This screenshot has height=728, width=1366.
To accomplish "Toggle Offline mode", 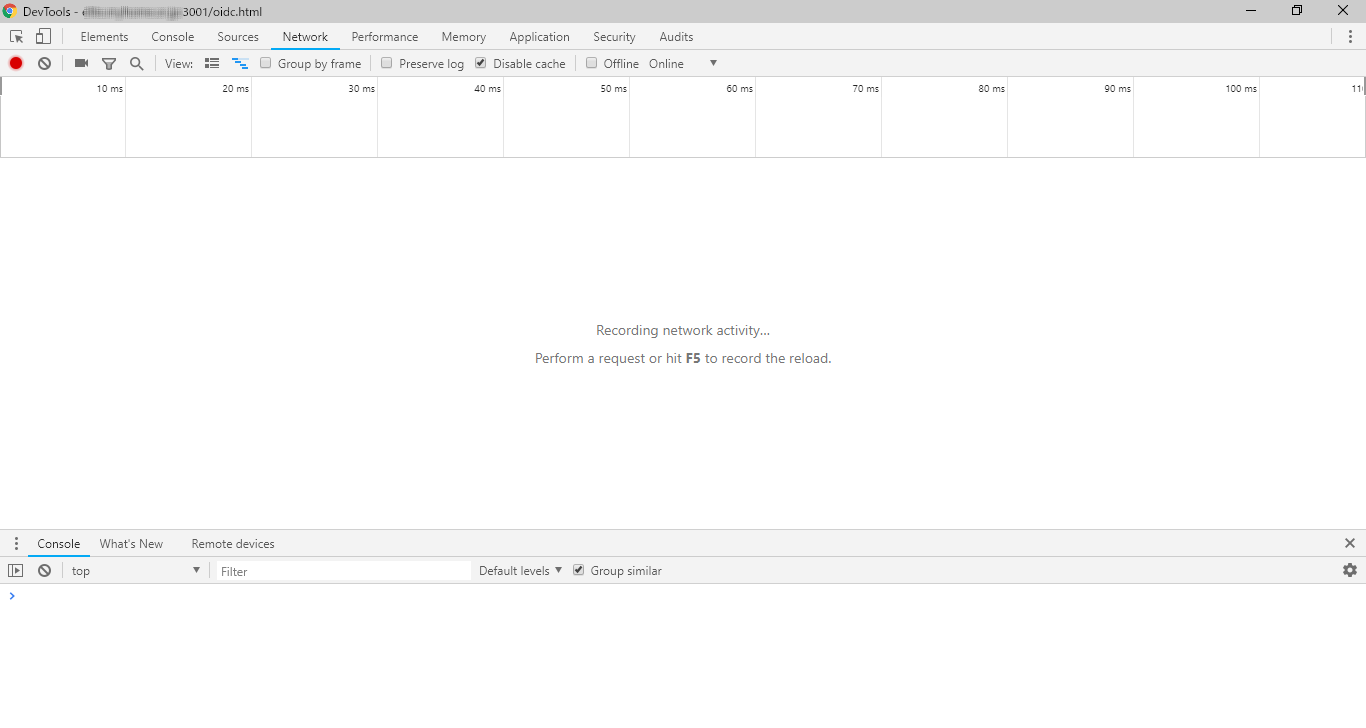I will [x=591, y=62].
